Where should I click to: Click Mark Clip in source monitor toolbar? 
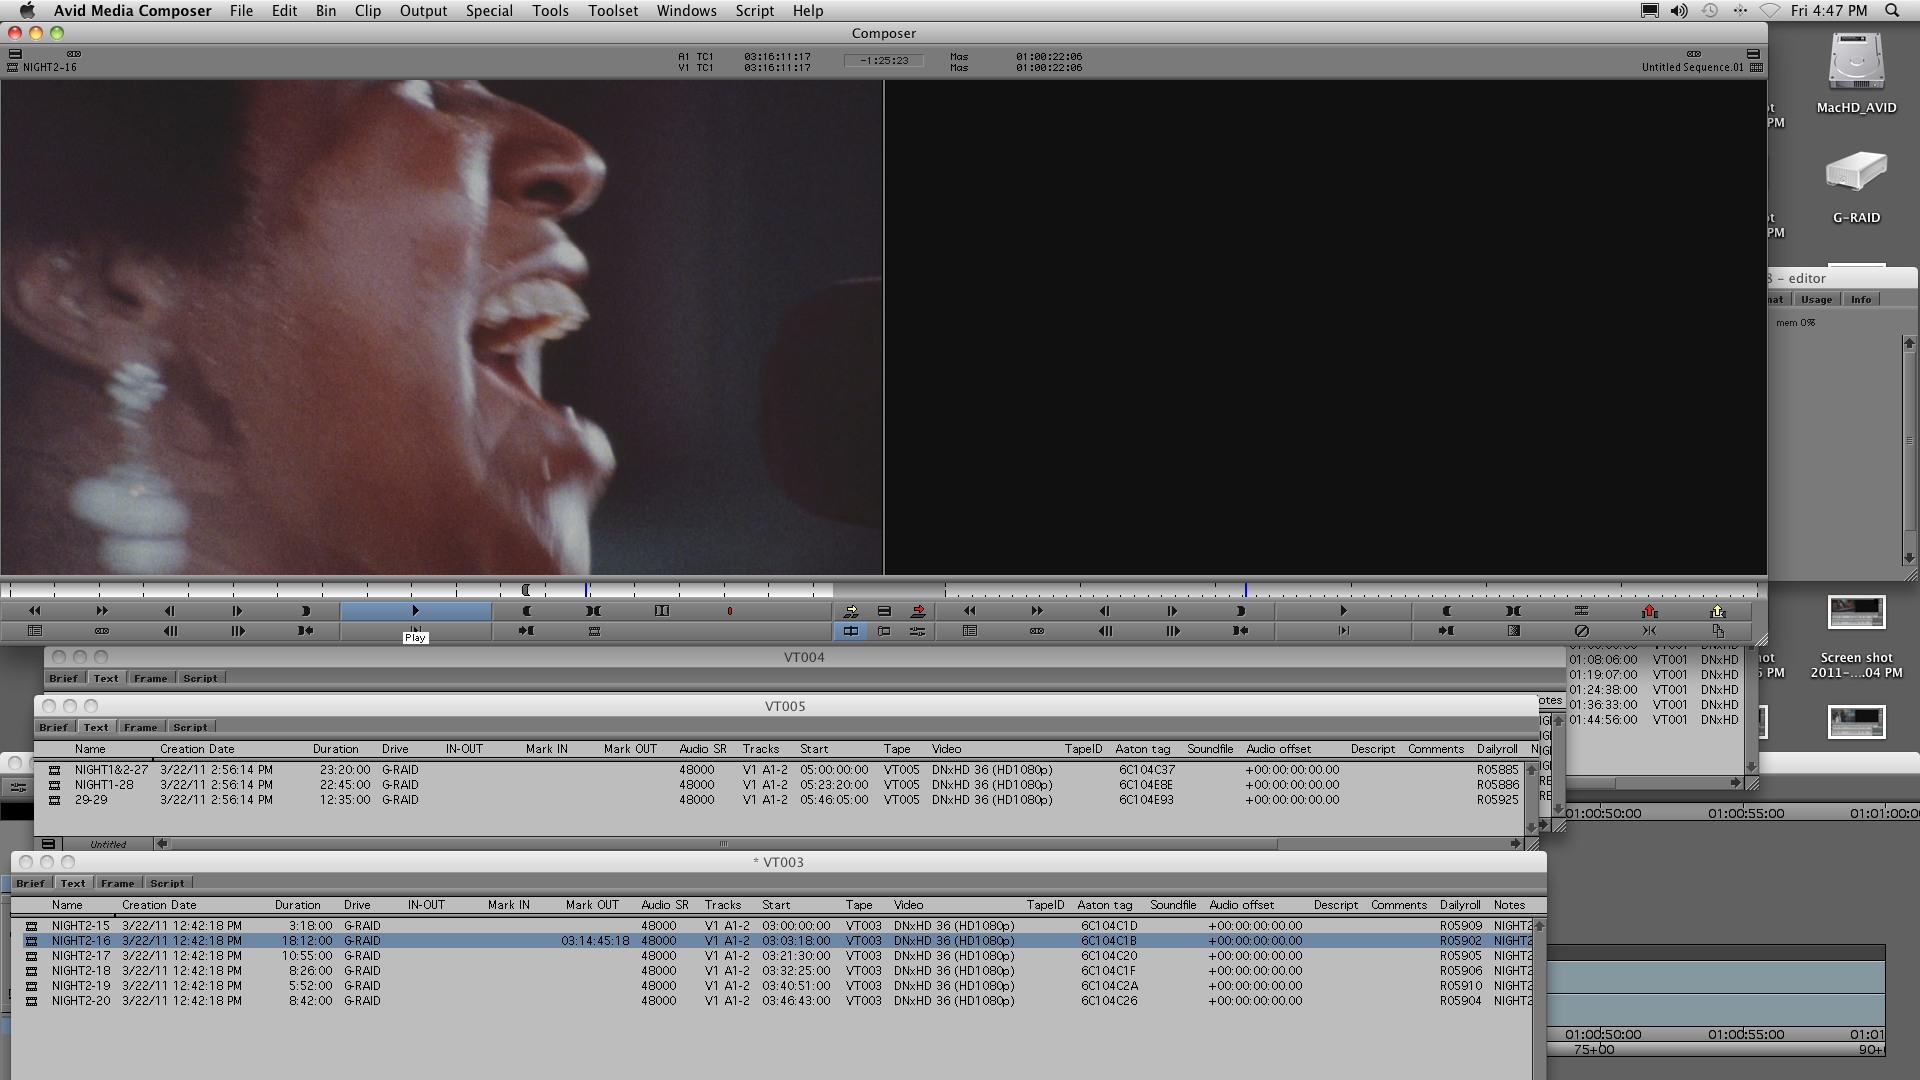pos(594,611)
